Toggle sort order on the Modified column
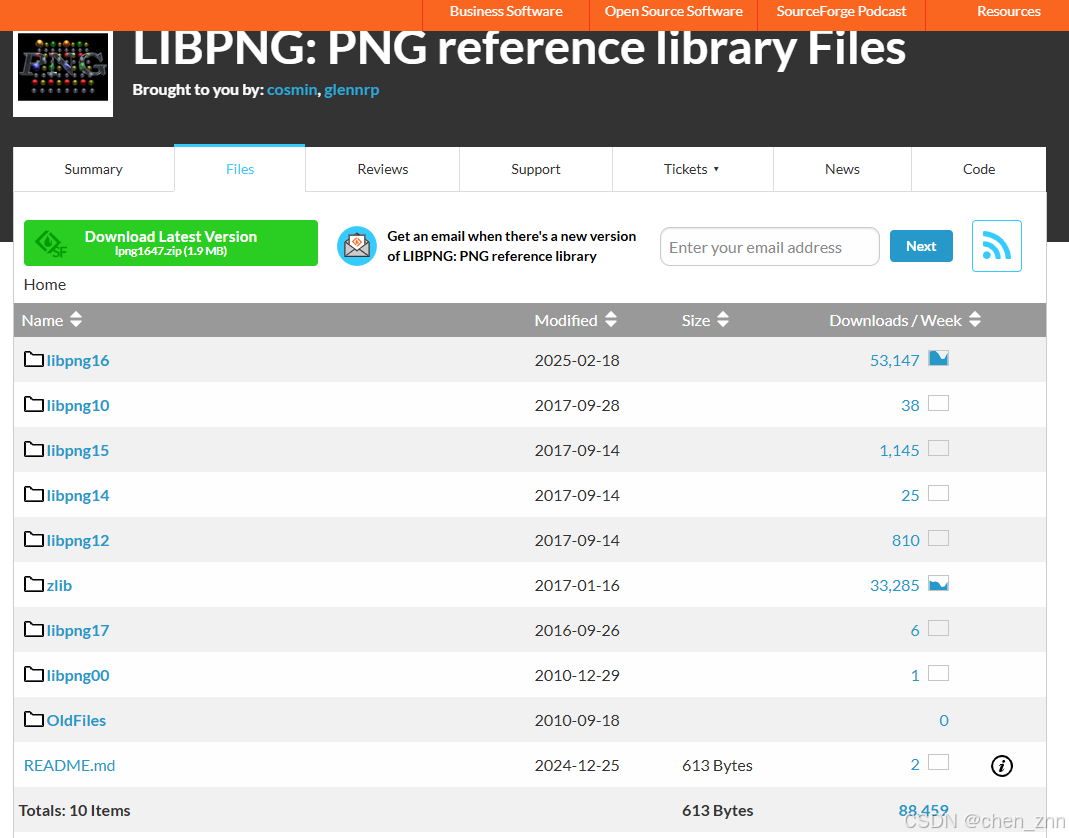 click(608, 320)
